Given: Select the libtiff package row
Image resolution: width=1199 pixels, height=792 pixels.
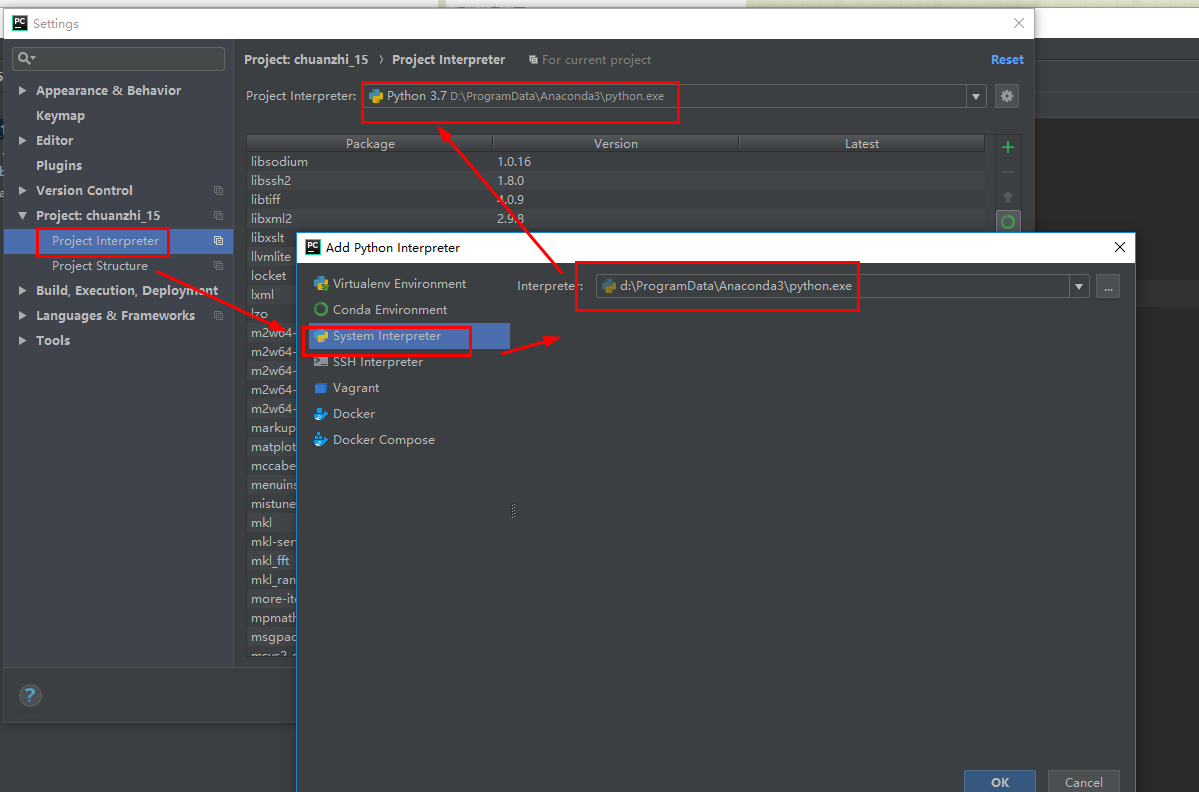Looking at the screenshot, I should (x=616, y=200).
